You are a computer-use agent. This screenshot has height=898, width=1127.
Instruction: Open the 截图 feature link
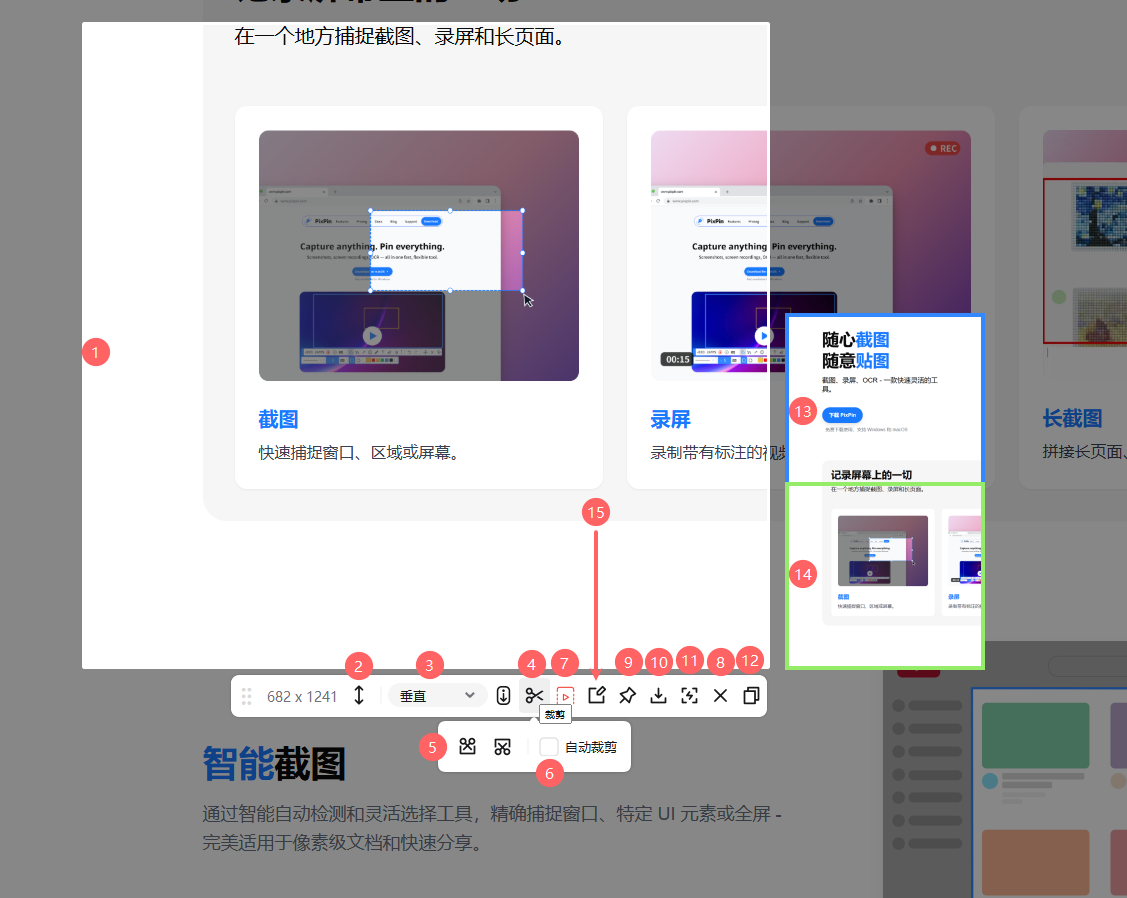[278, 419]
